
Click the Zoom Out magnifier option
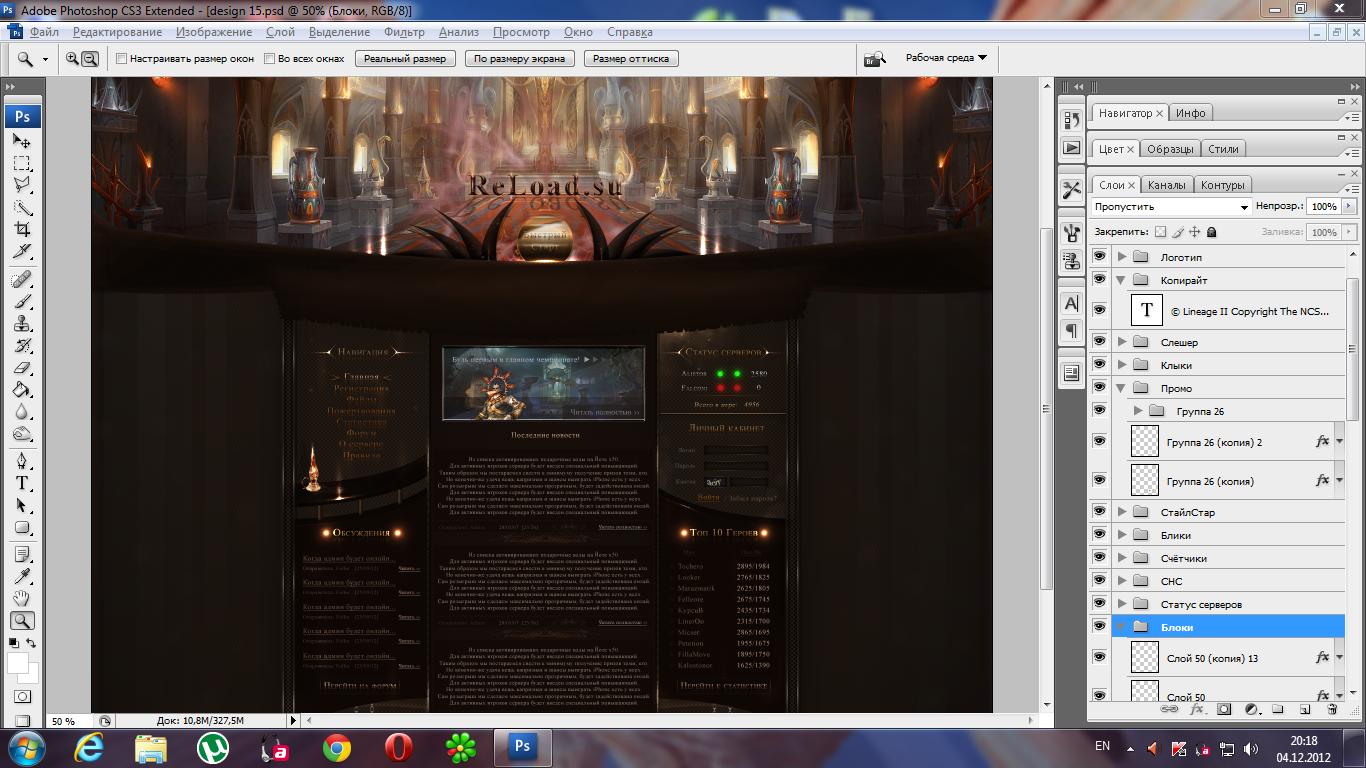pyautogui.click(x=90, y=59)
